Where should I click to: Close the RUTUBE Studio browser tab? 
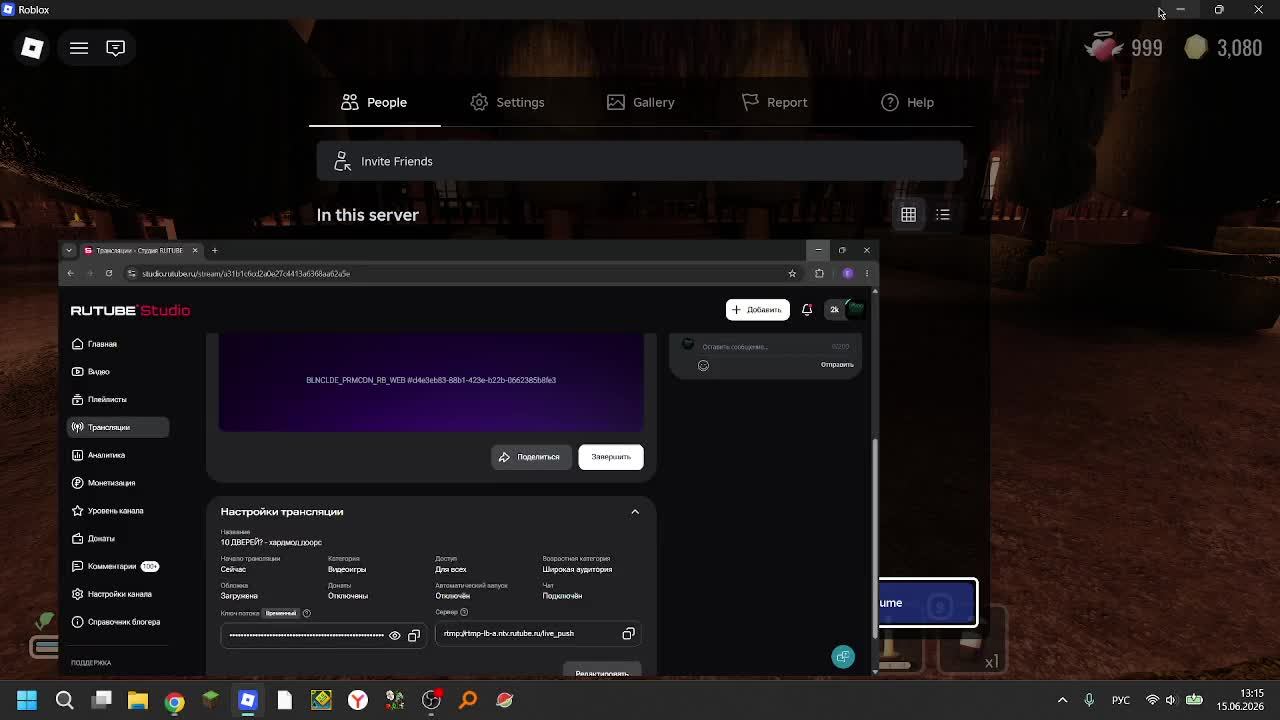point(195,250)
